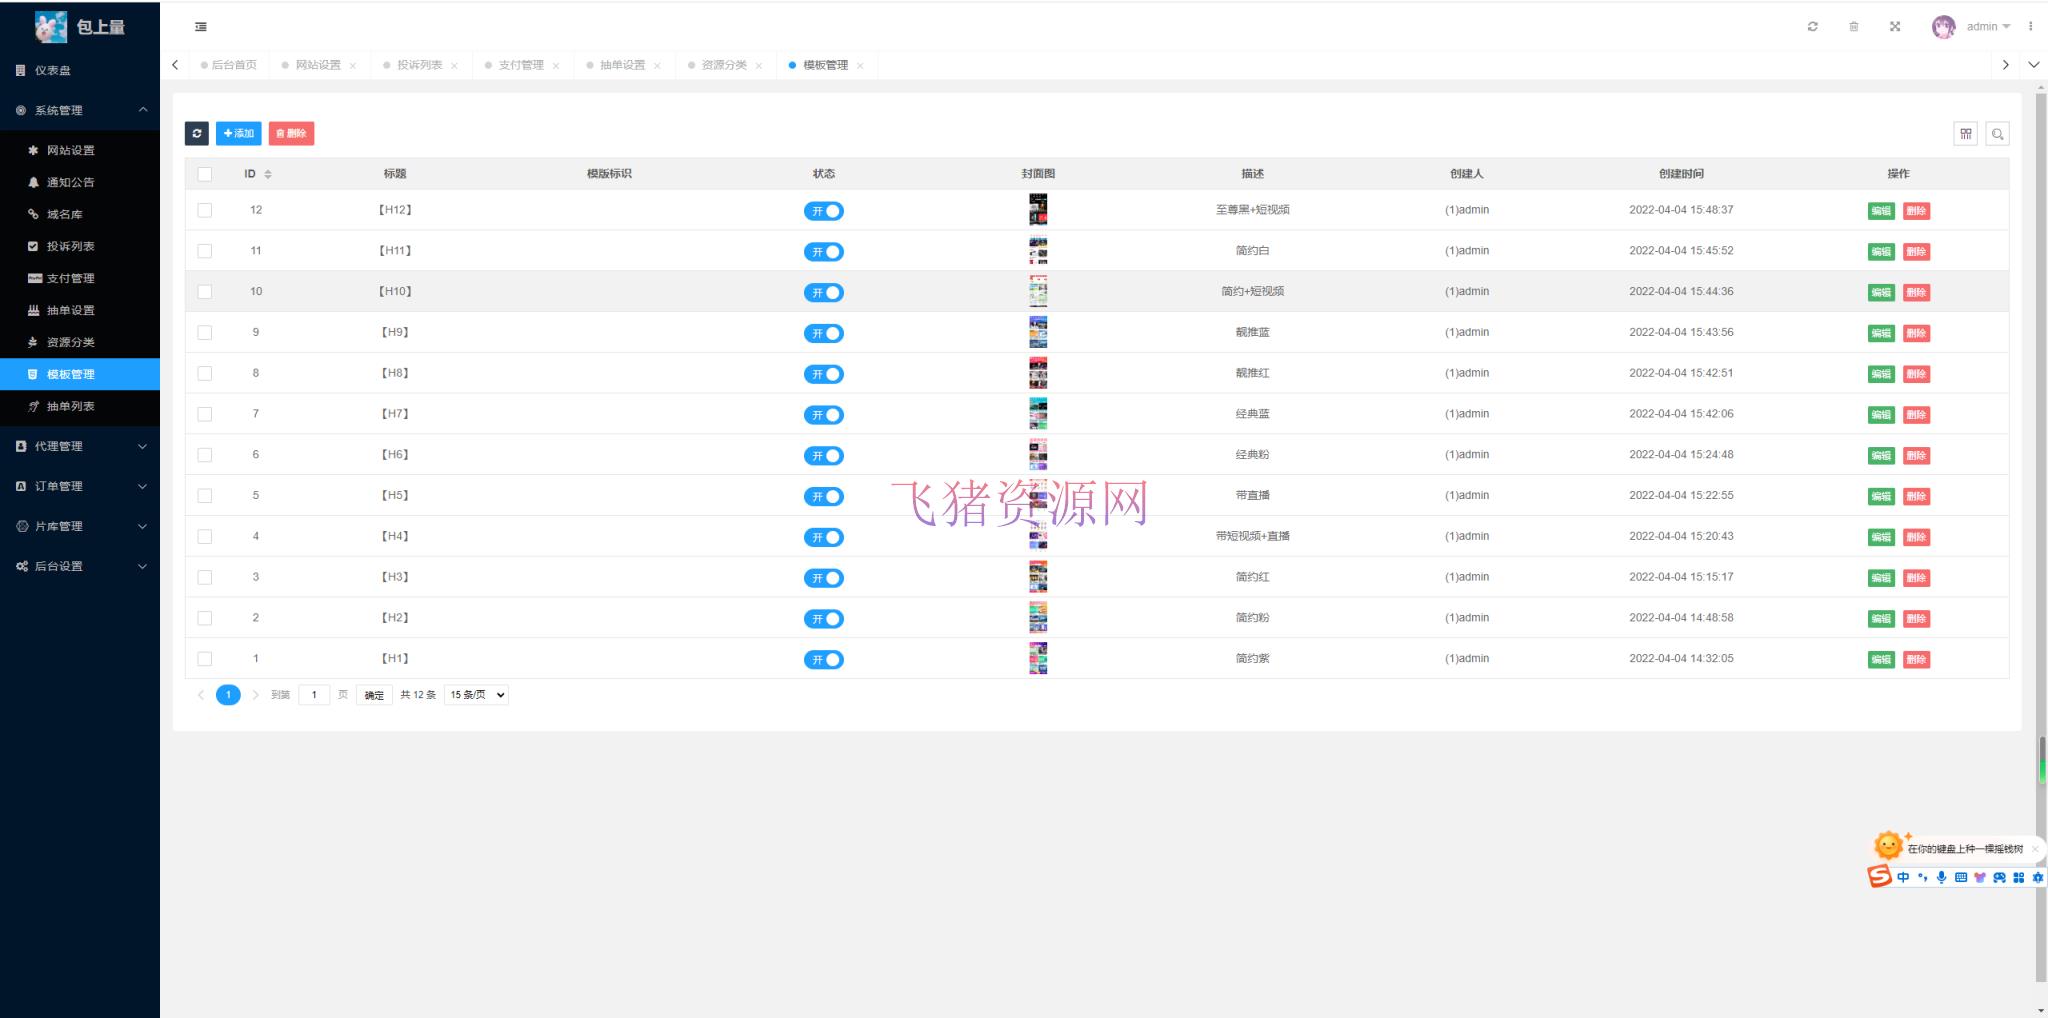2048x1018 pixels.
Task: Collapse the sidebar via hamburger icon
Action: pos(201,27)
